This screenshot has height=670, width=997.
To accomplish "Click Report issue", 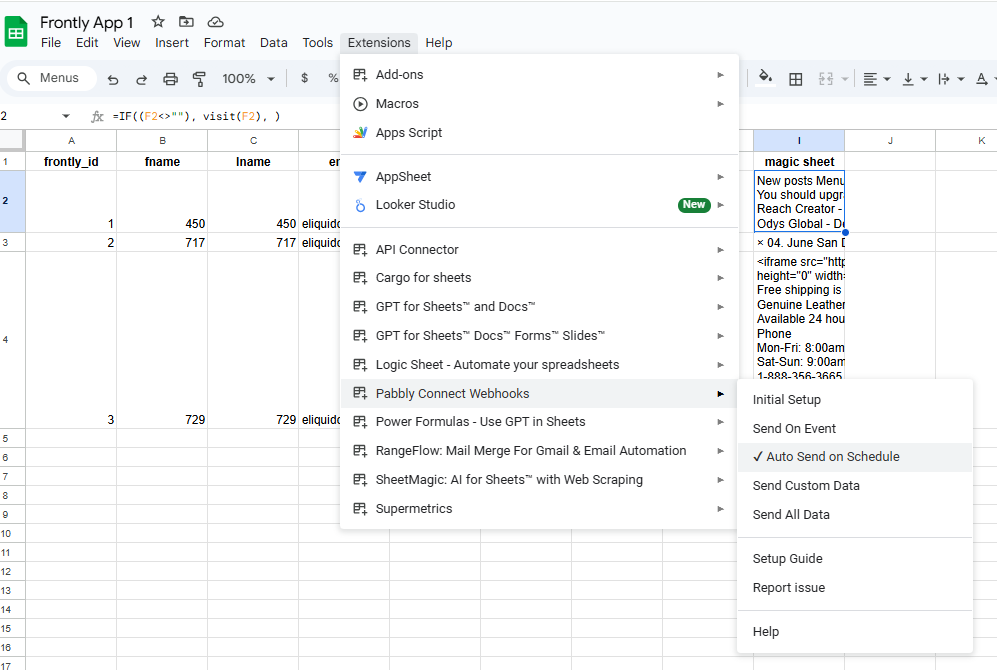I will point(855,588).
